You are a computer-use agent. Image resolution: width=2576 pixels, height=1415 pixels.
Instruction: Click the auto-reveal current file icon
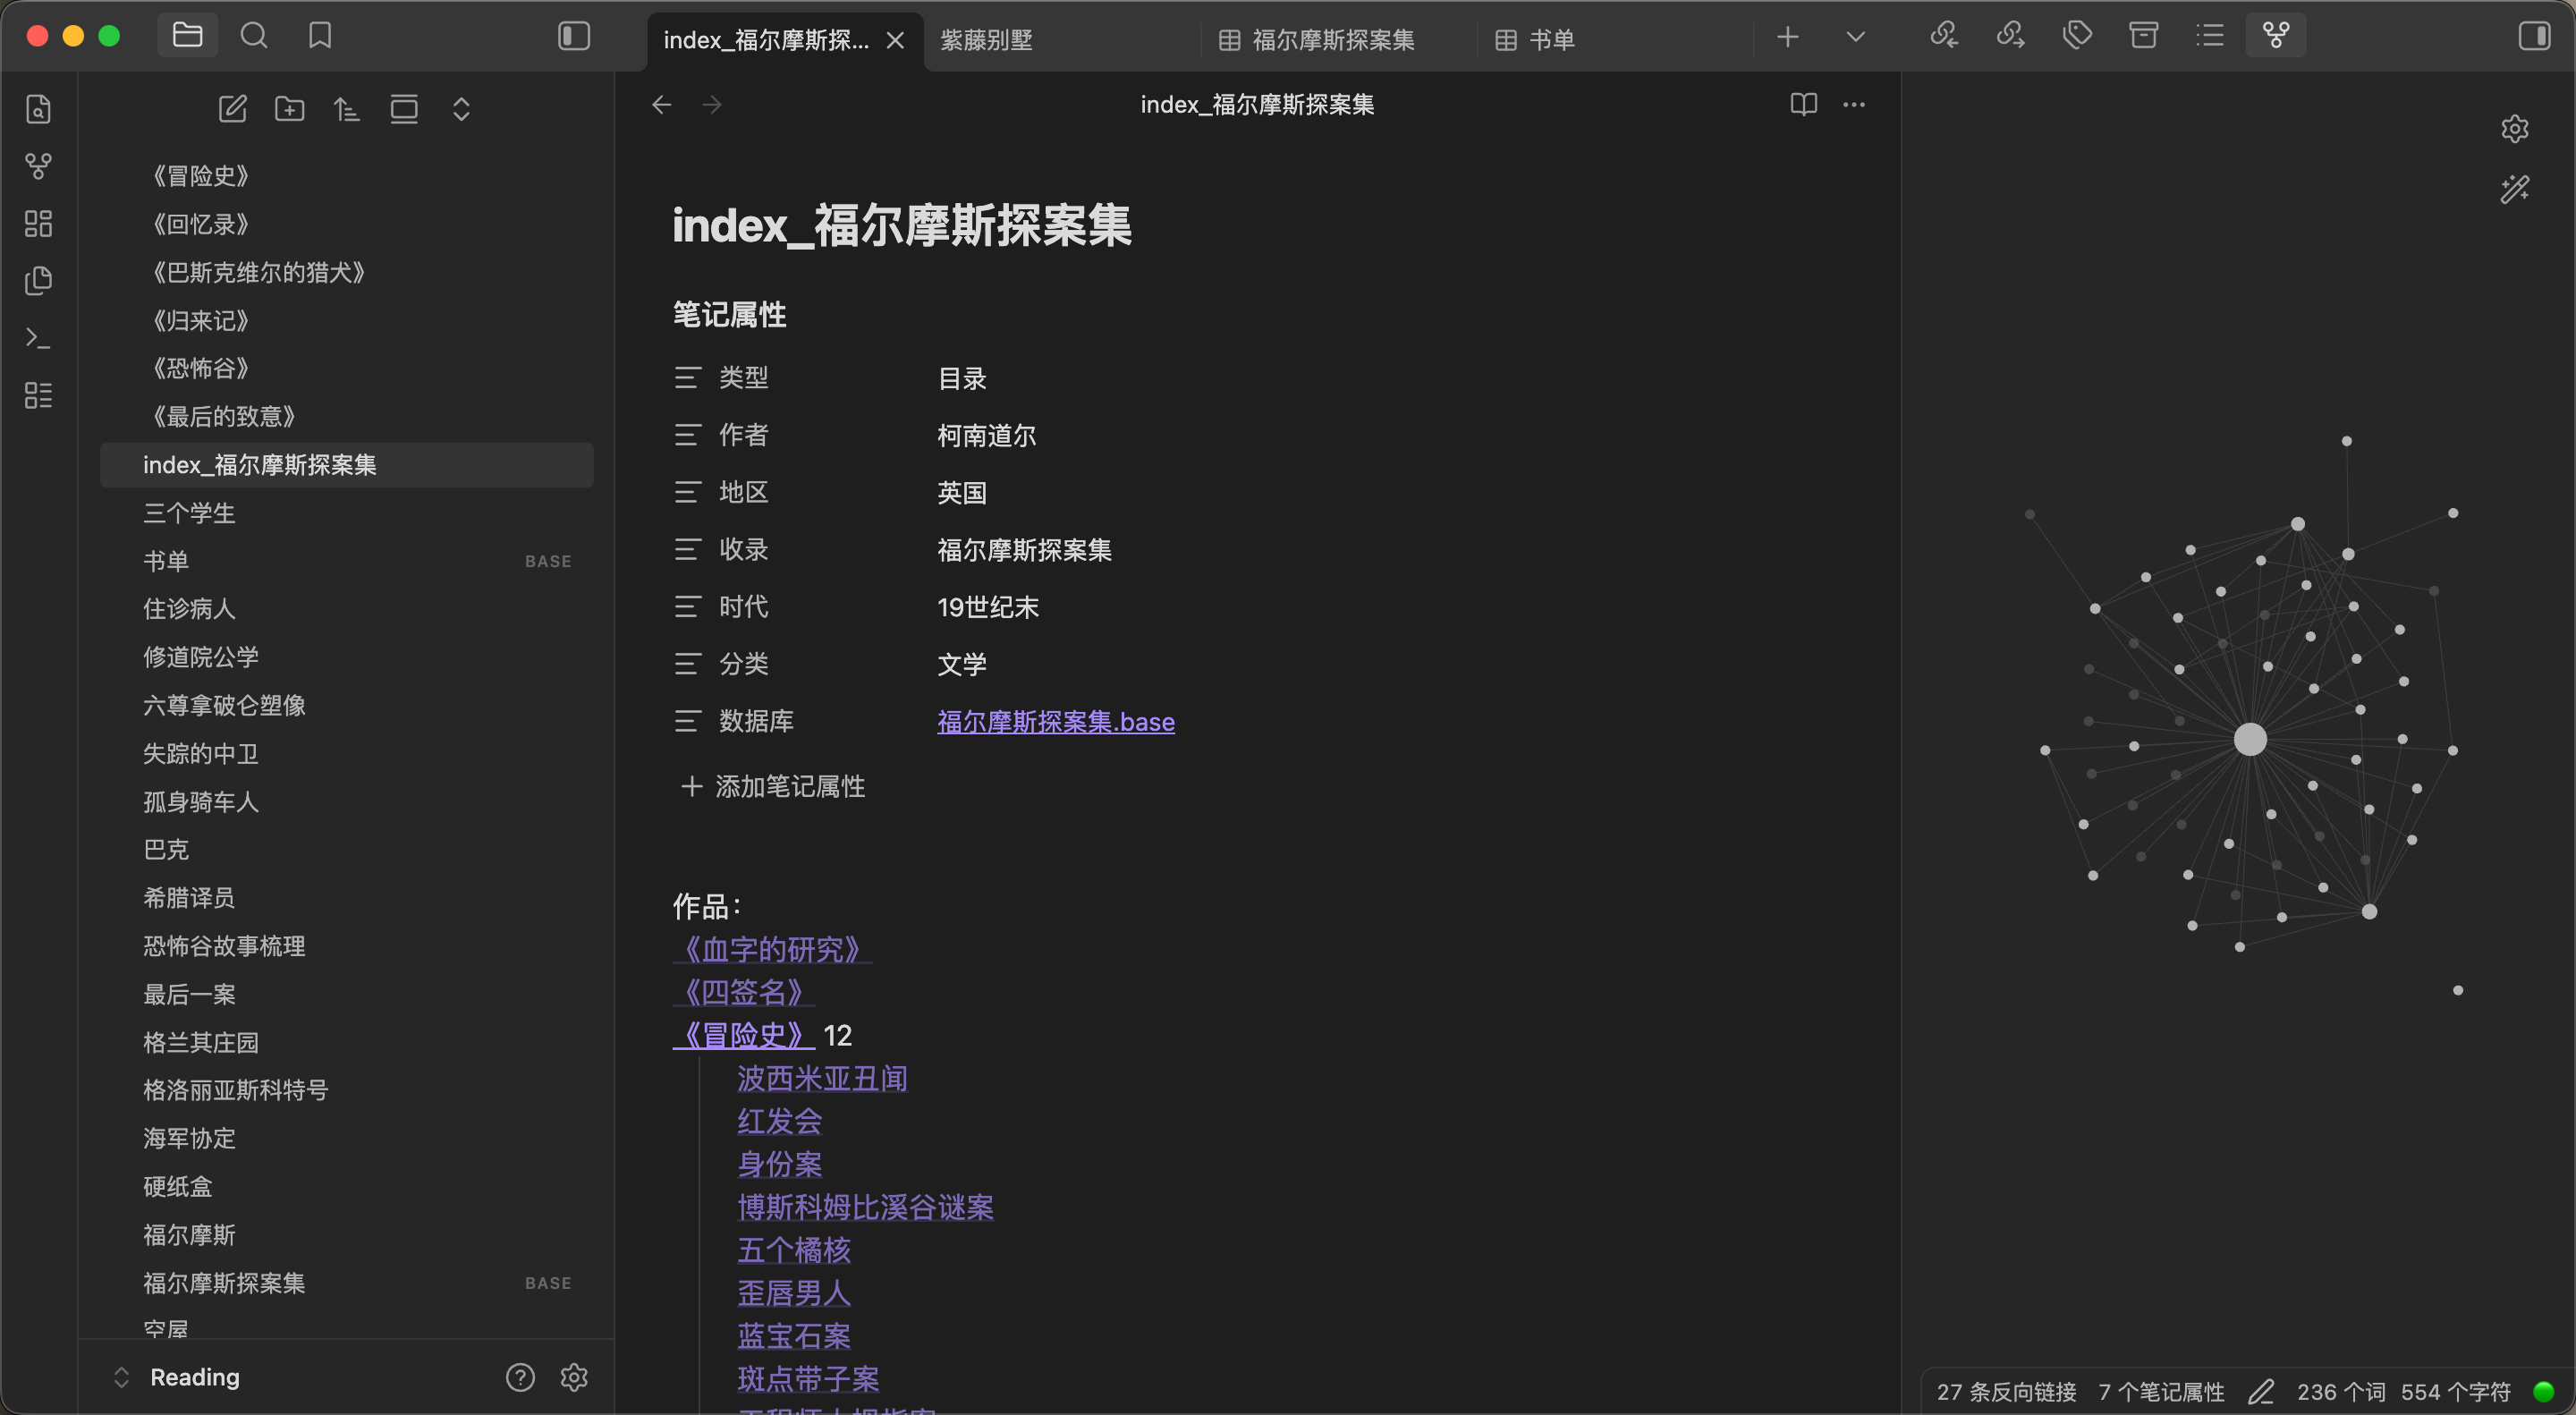coord(404,109)
